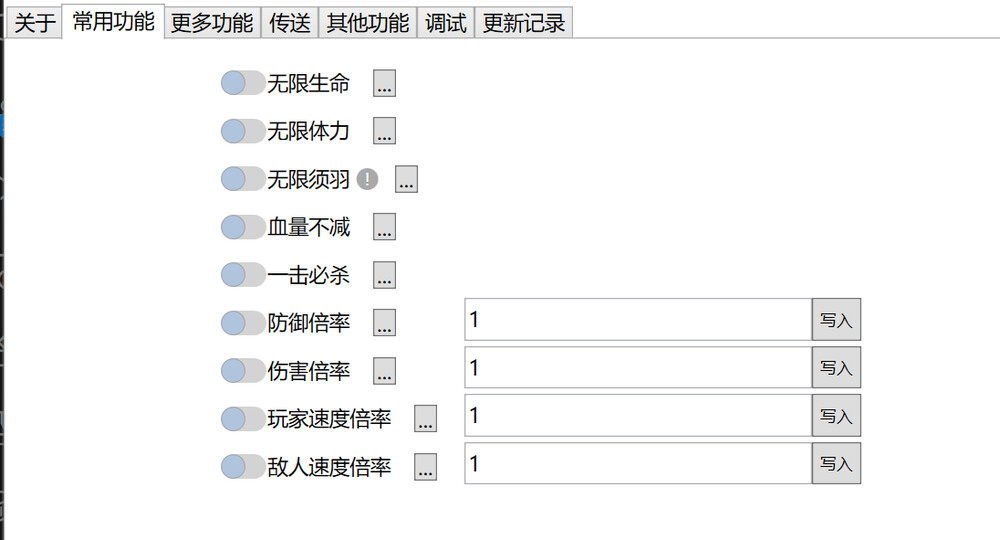Switch to the 更多功能 tab

click(x=212, y=24)
